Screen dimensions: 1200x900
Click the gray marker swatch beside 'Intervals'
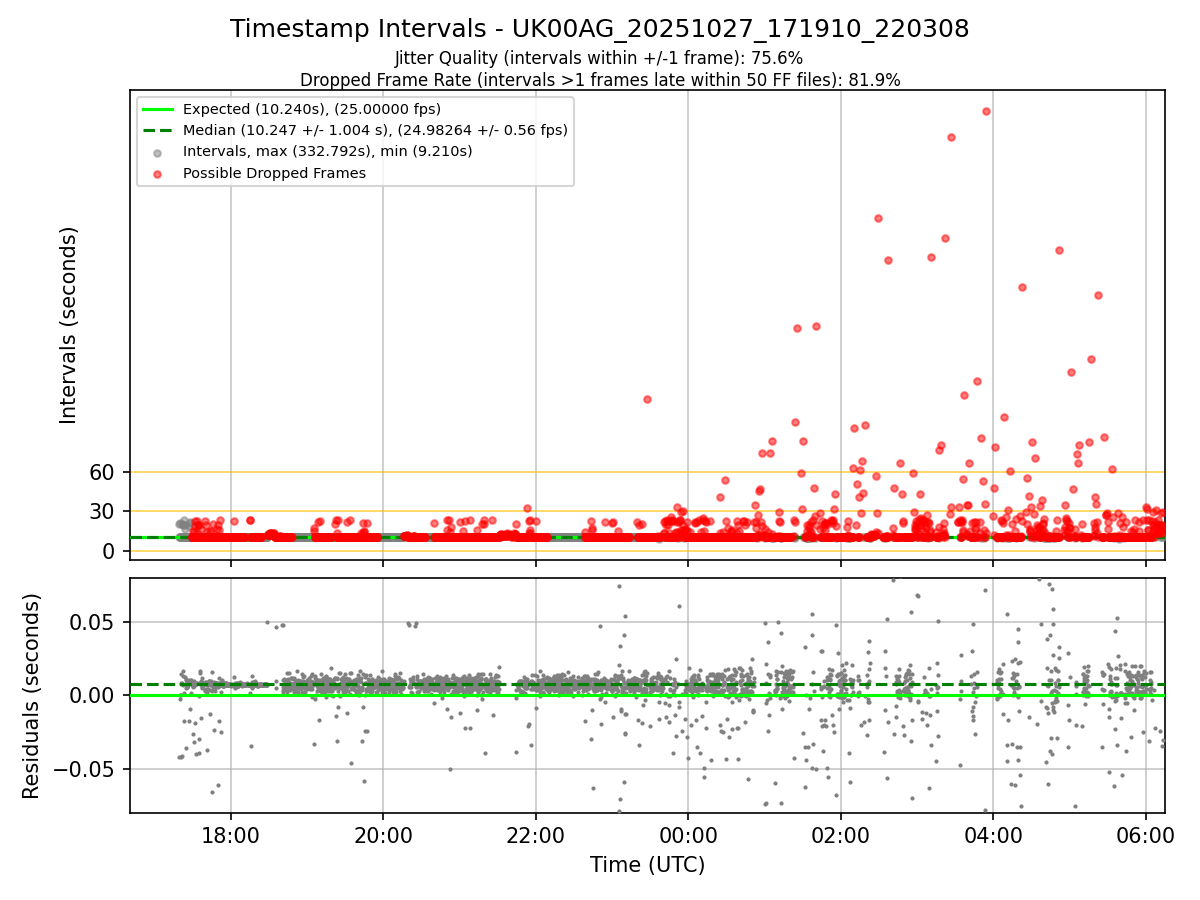(x=158, y=152)
